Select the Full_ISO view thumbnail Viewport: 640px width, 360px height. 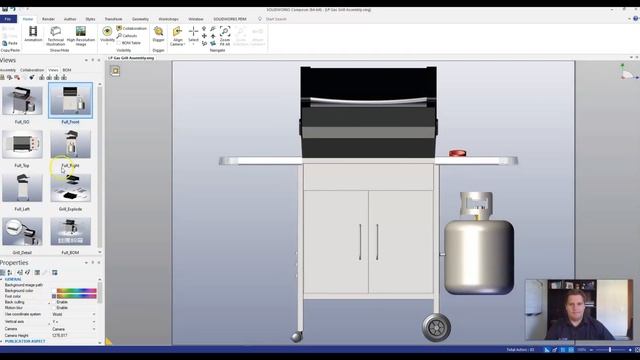coord(22,100)
